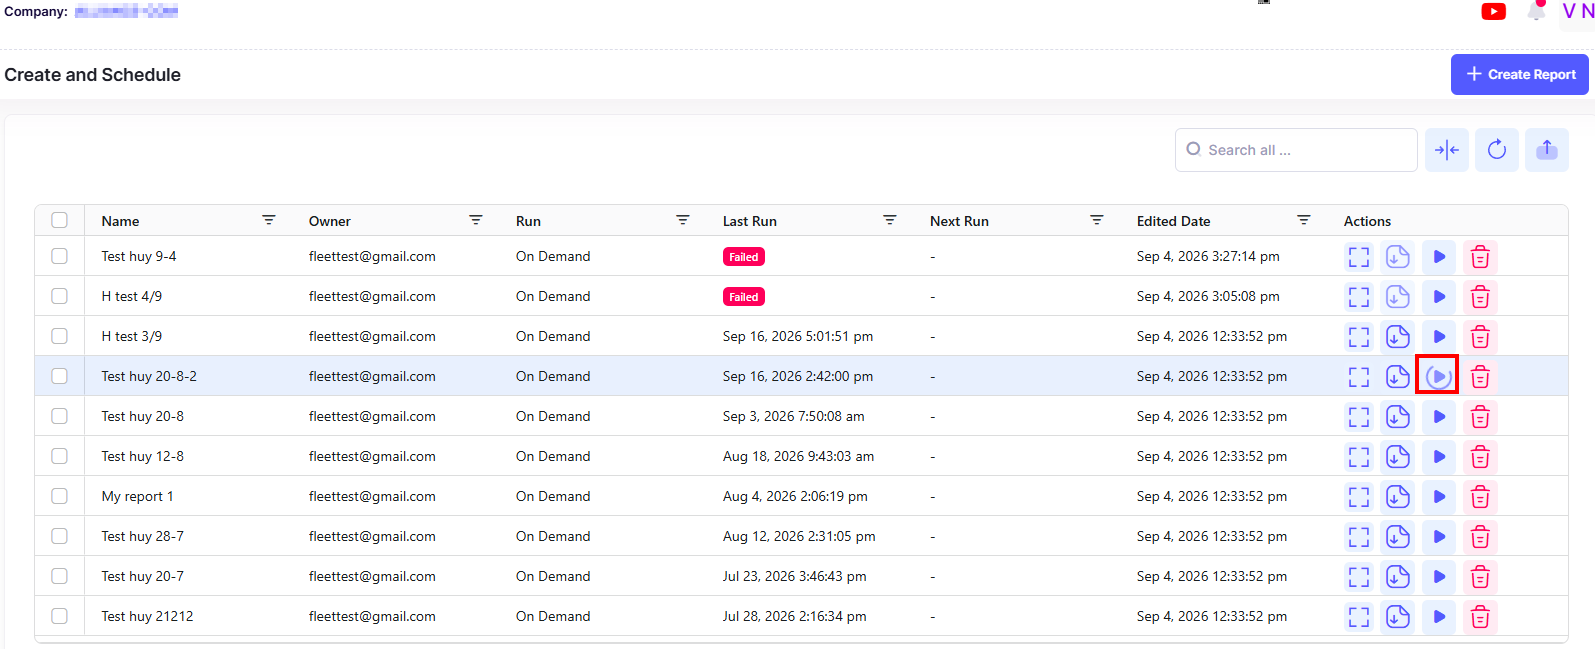Check the Test huy 28-7 row checkbox

(x=60, y=536)
